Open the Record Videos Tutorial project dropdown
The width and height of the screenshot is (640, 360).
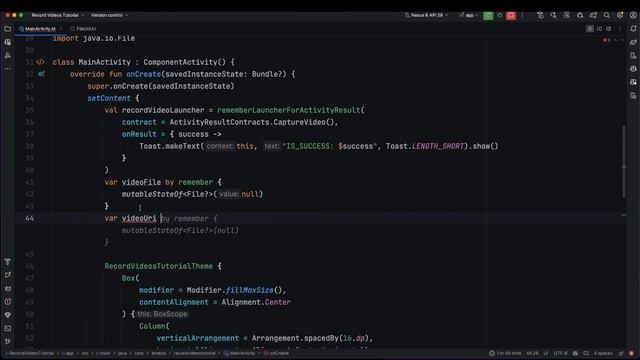pos(57,15)
